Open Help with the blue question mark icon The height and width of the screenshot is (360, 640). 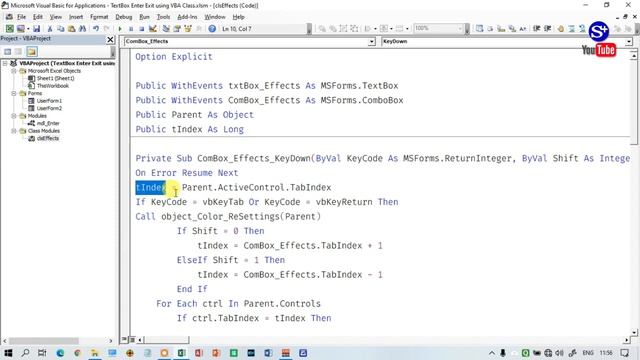click(x=212, y=29)
